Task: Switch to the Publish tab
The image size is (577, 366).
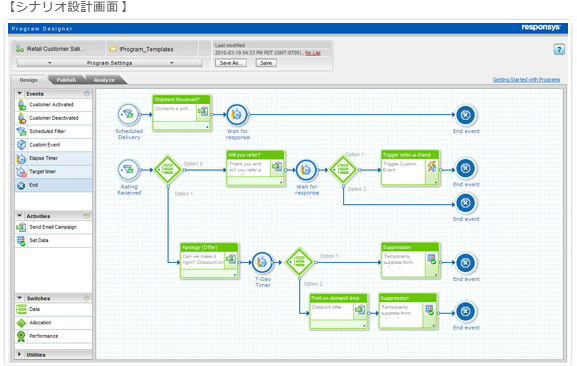Action: pyautogui.click(x=66, y=80)
